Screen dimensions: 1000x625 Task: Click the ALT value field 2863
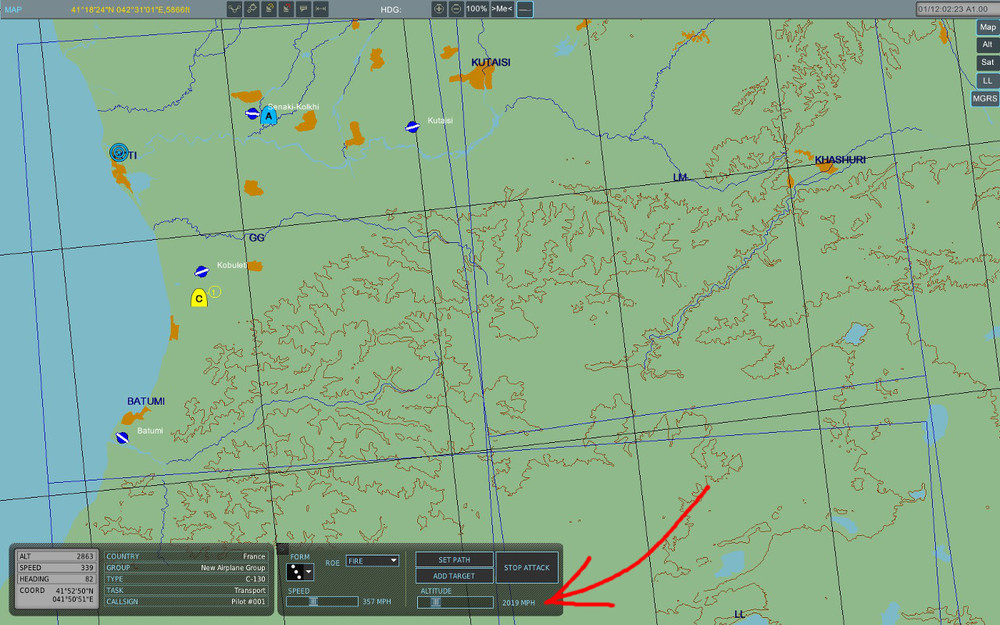pos(57,556)
